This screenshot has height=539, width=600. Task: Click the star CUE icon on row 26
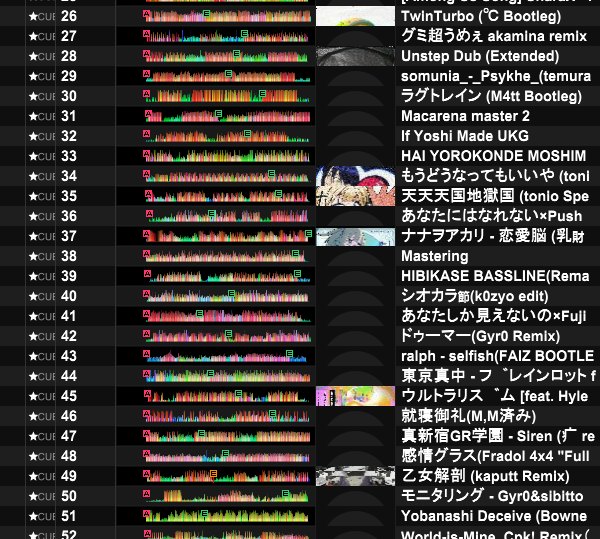(42, 16)
